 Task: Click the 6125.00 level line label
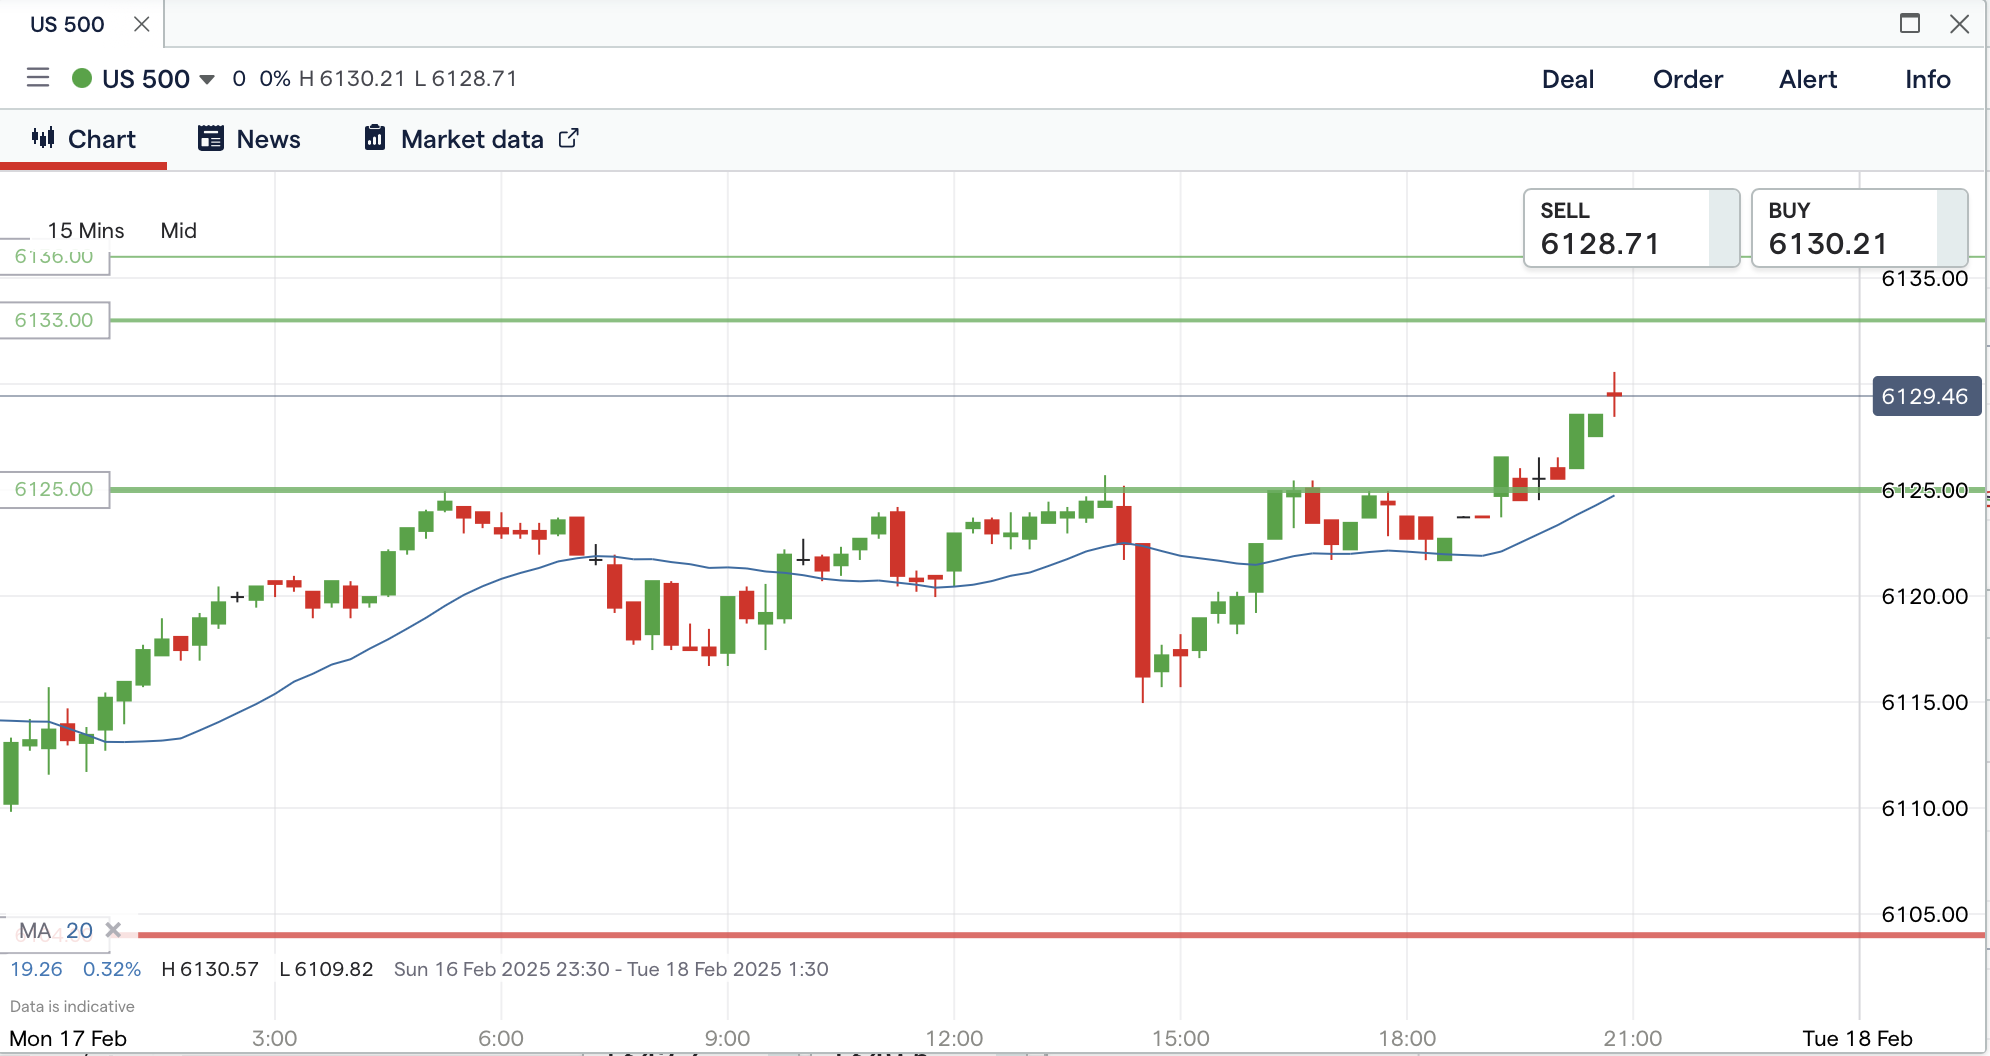coord(54,490)
